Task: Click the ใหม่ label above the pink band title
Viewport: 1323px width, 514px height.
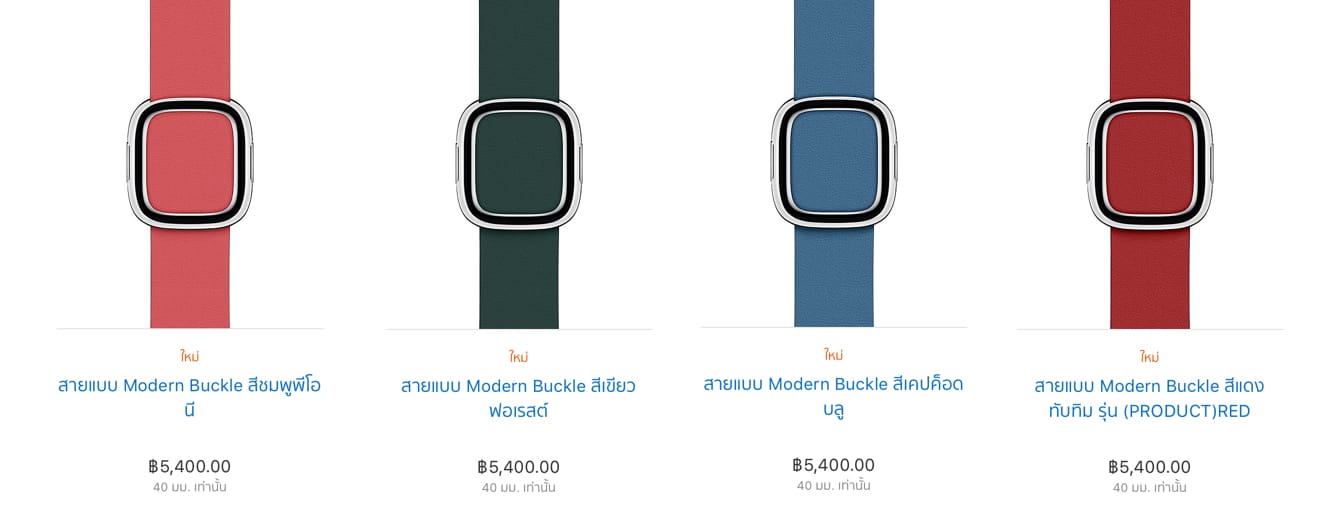Action: [x=190, y=356]
